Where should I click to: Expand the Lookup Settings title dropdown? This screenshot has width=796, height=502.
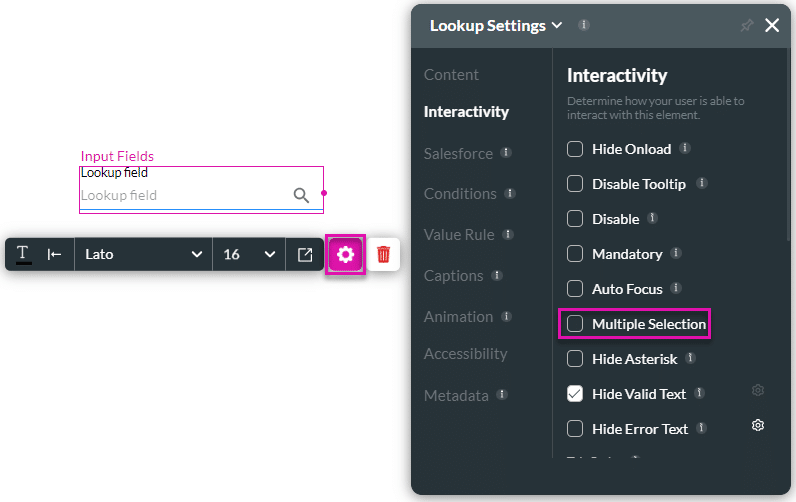pyautogui.click(x=557, y=25)
